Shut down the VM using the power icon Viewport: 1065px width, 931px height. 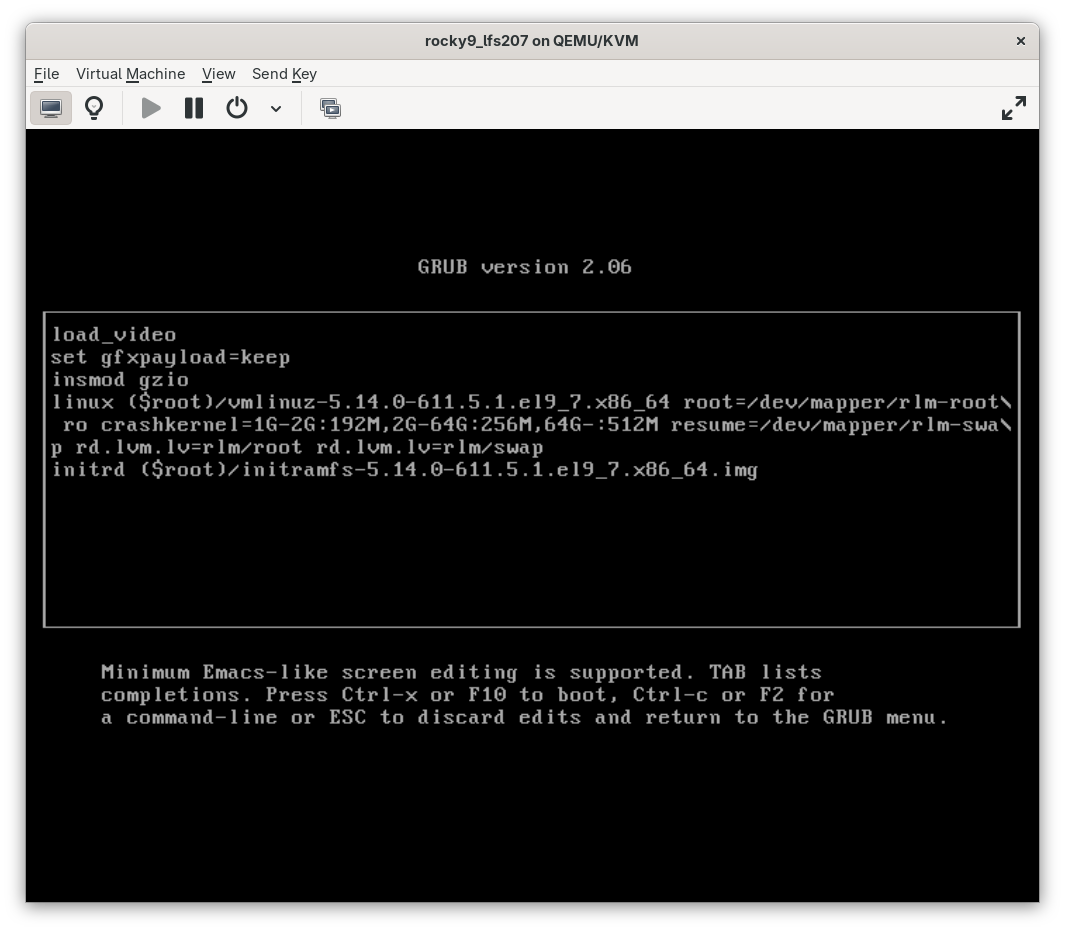(x=236, y=107)
